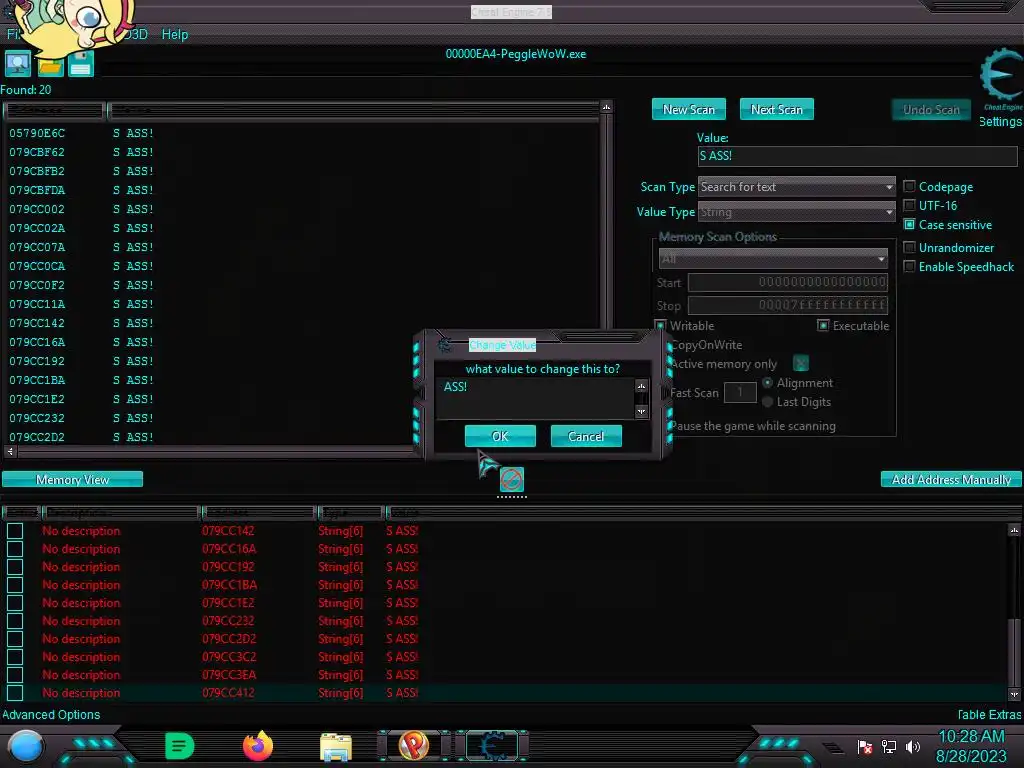
Task: Click the New Scan button
Action: [x=688, y=110]
